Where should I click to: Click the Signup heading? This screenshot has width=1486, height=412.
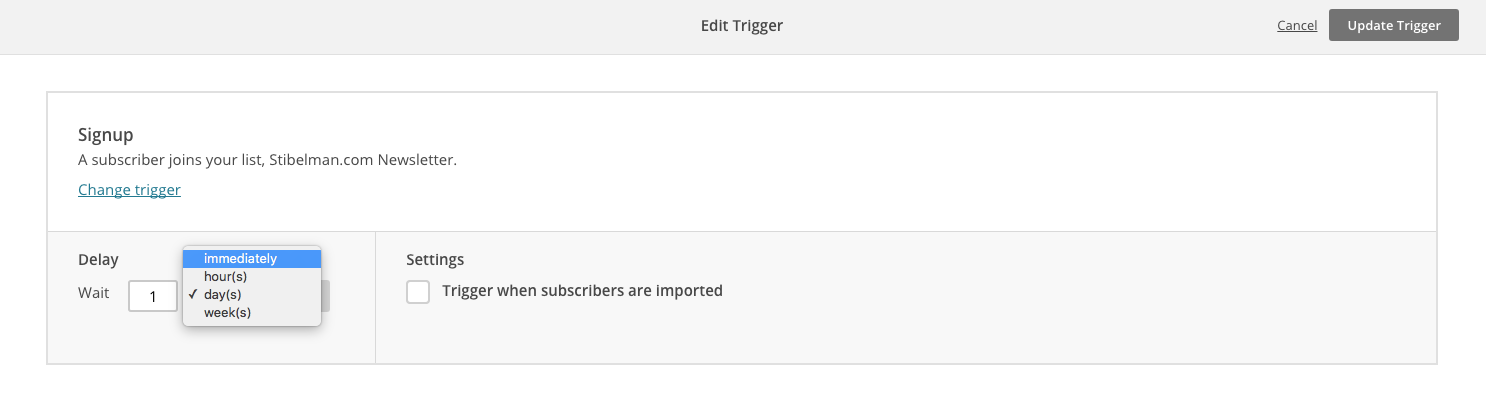(106, 134)
